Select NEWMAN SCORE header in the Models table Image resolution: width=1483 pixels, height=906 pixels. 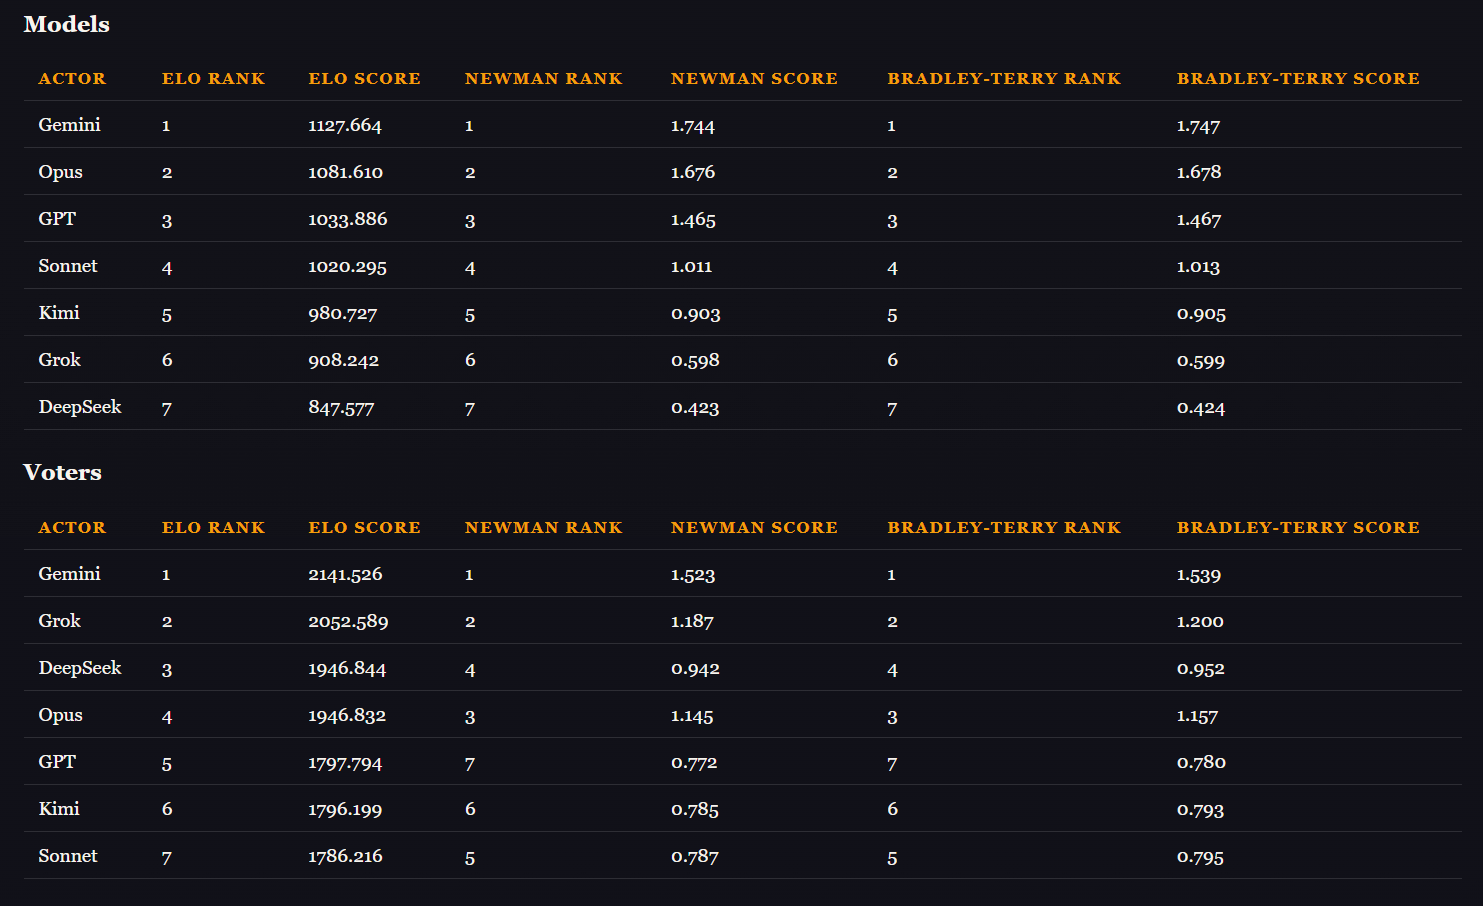coord(754,78)
